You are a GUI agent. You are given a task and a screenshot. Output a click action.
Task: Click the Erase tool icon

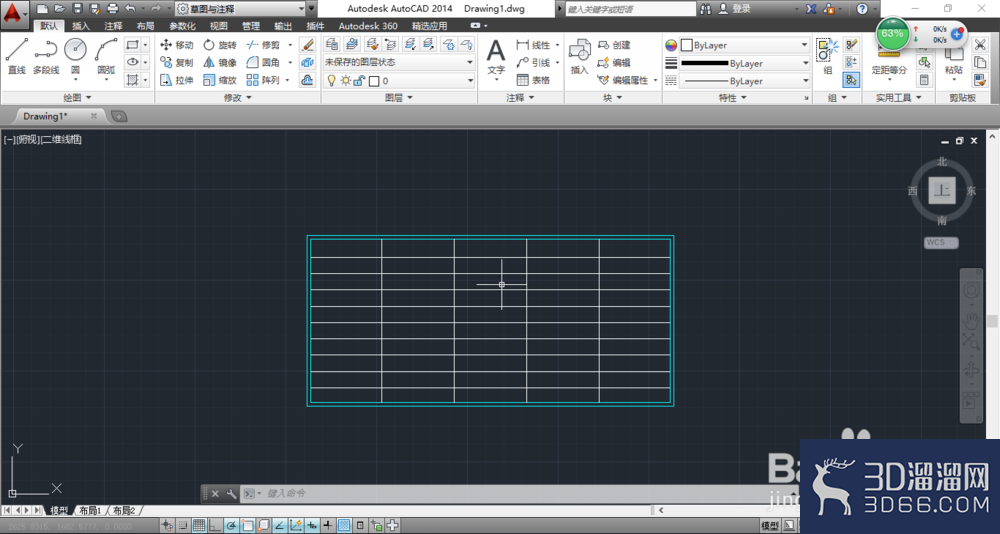click(x=307, y=45)
